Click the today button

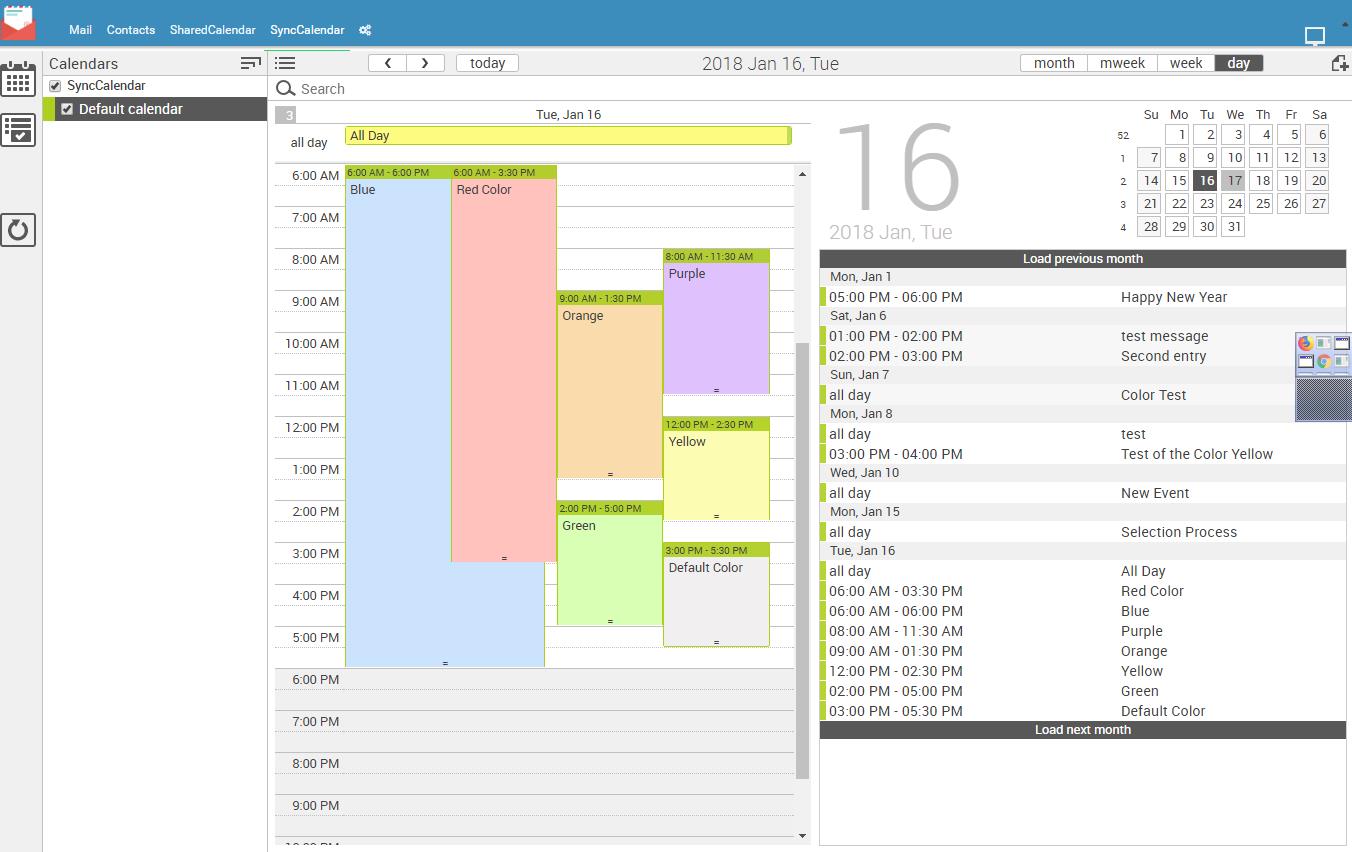pos(487,63)
